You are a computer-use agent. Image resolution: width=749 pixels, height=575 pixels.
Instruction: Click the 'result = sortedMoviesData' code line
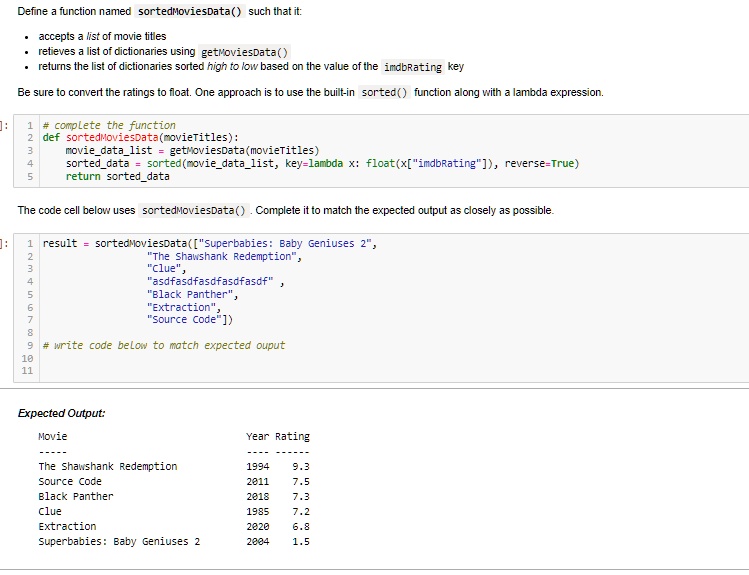coord(210,244)
